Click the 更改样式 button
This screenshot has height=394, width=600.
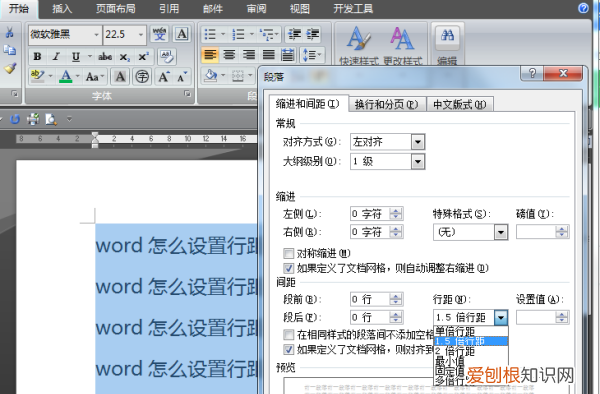[x=403, y=45]
